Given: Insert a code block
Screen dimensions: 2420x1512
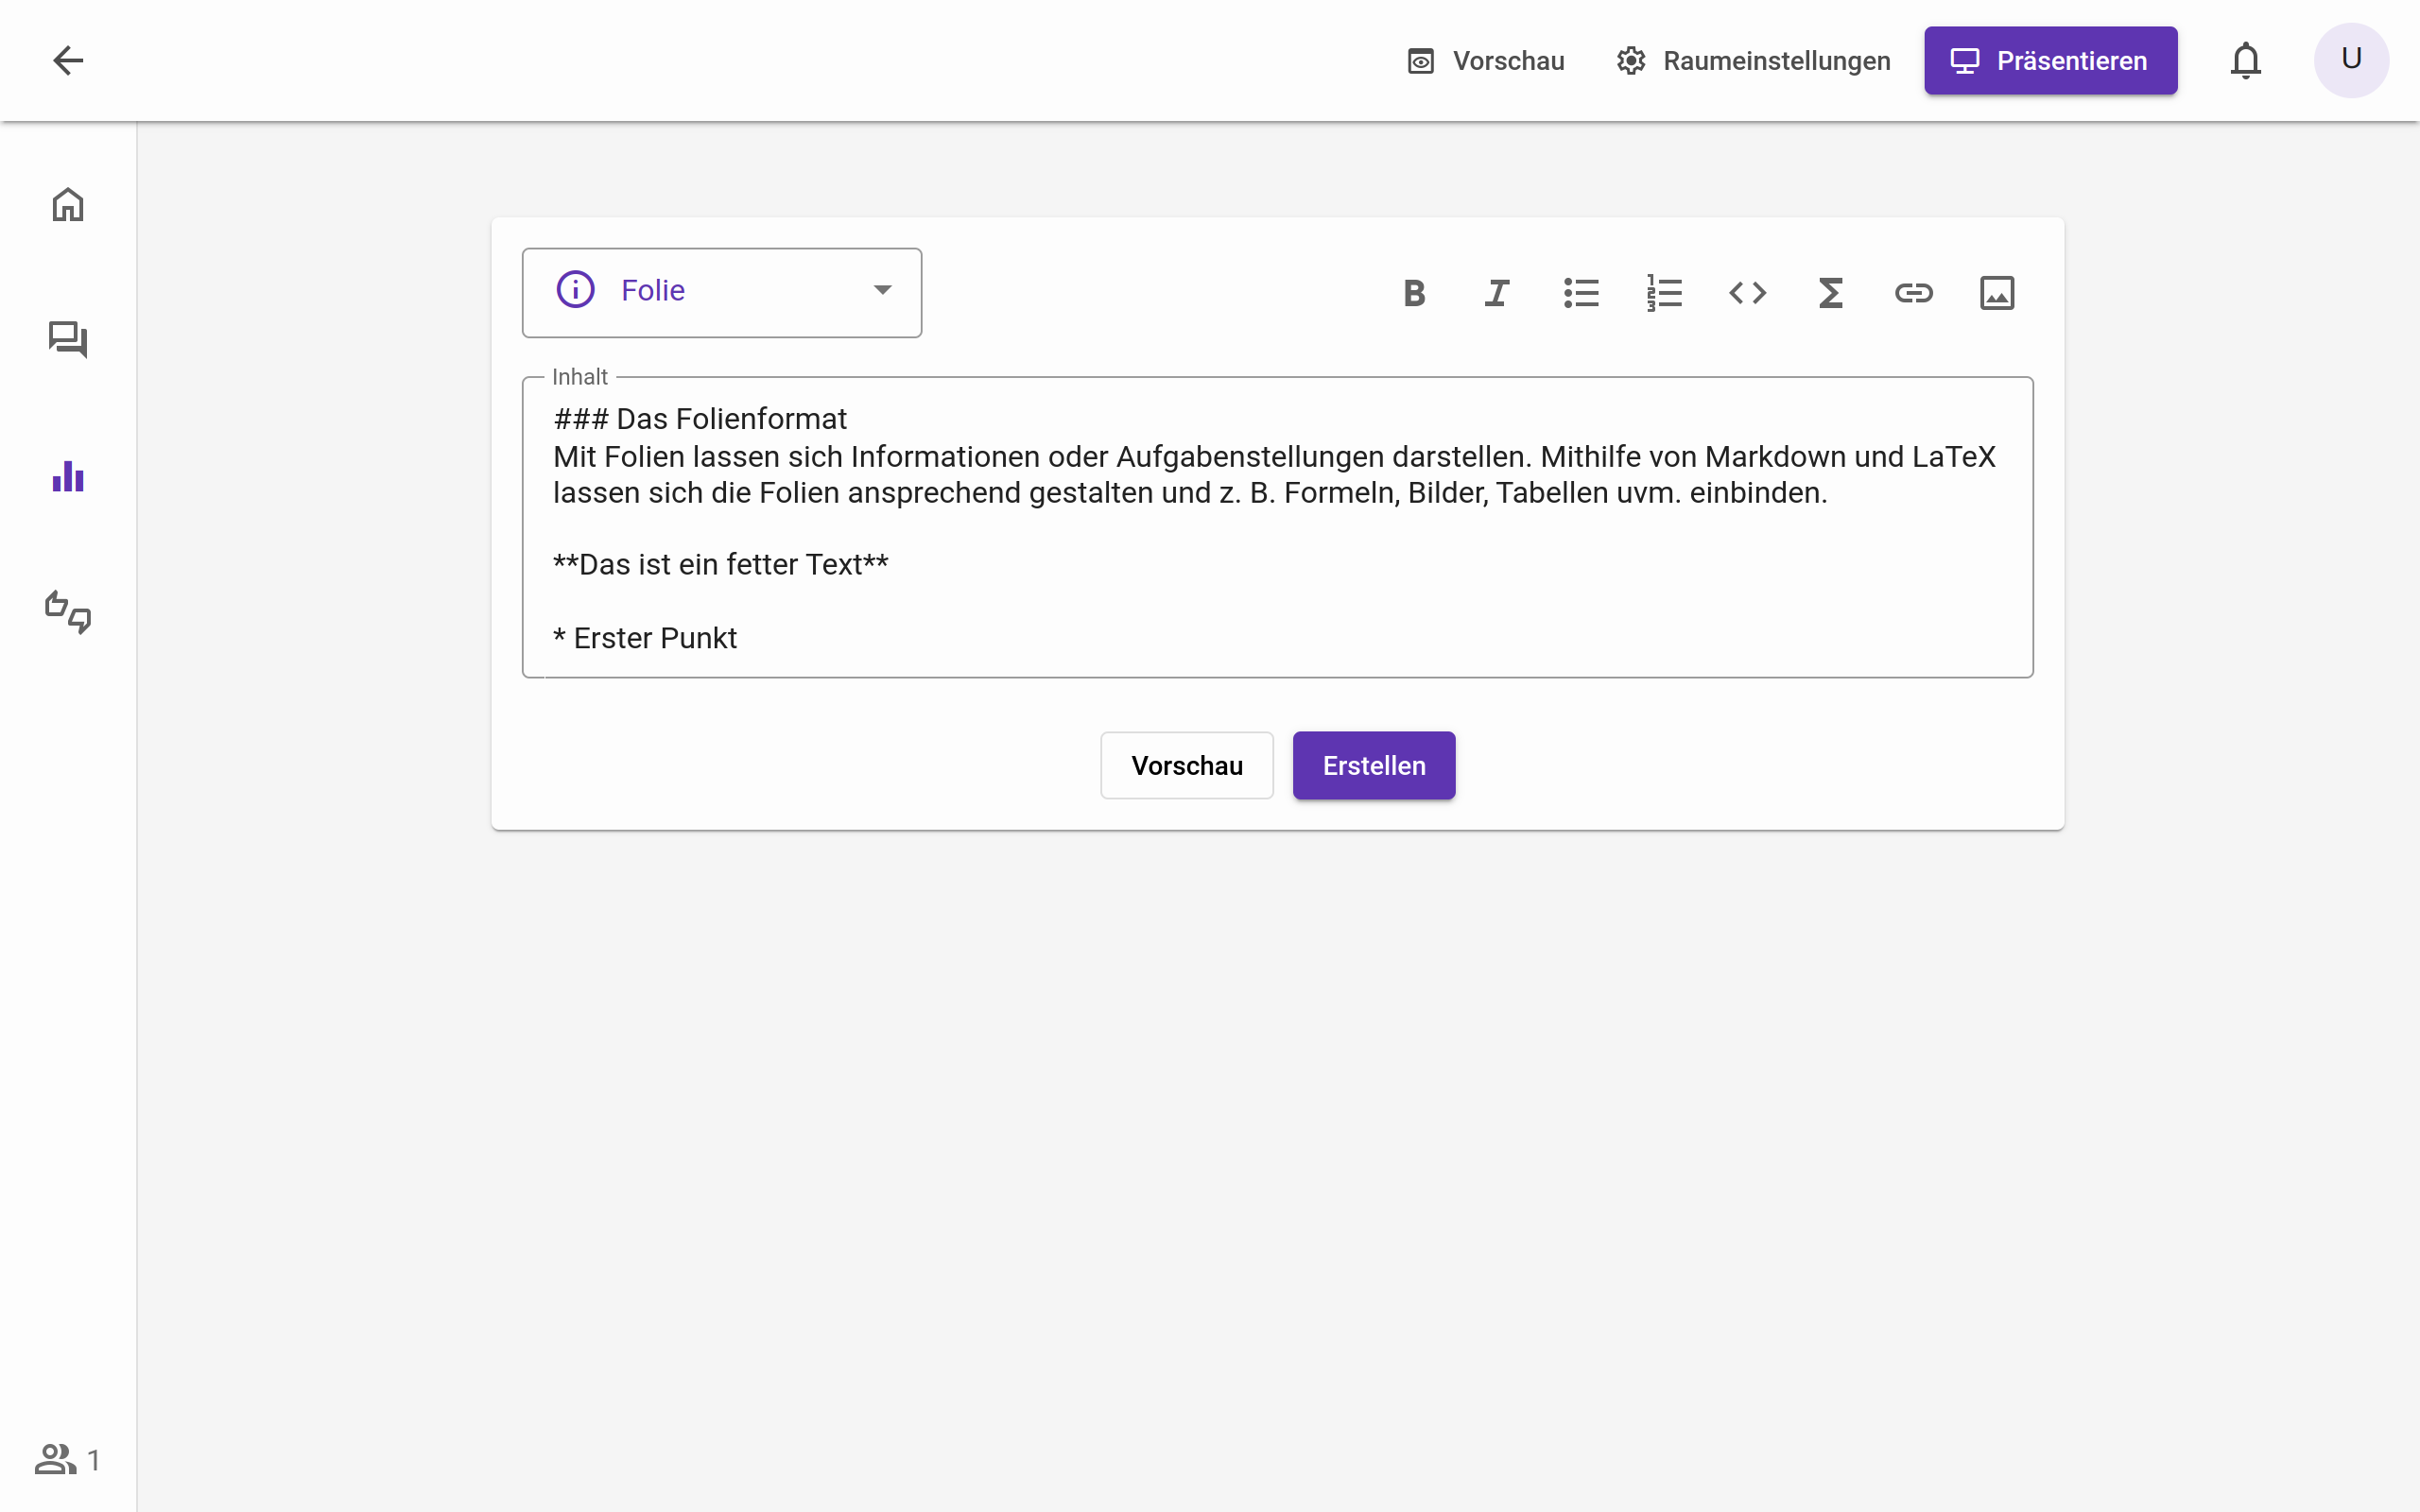Looking at the screenshot, I should click(1747, 293).
